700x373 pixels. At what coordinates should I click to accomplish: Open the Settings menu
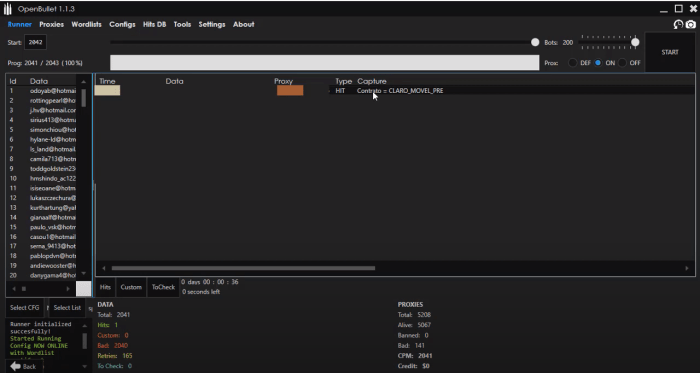(212, 25)
